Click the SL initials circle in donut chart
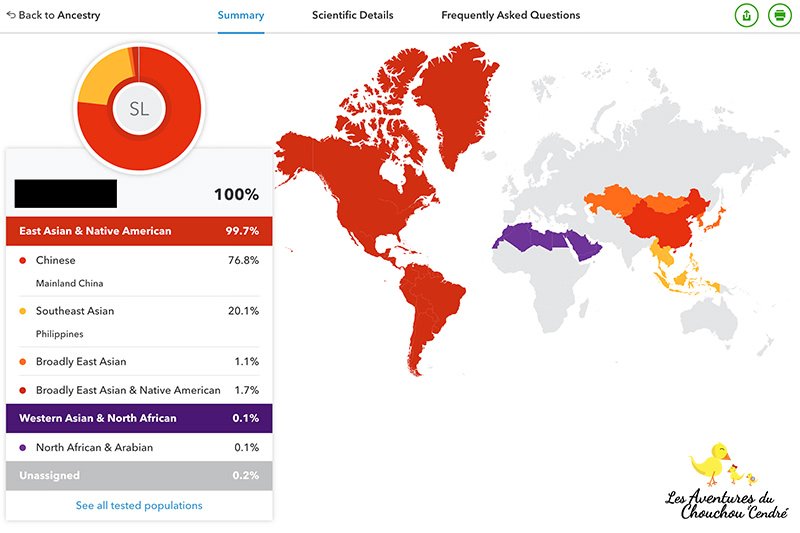The image size is (800, 533). tap(139, 109)
